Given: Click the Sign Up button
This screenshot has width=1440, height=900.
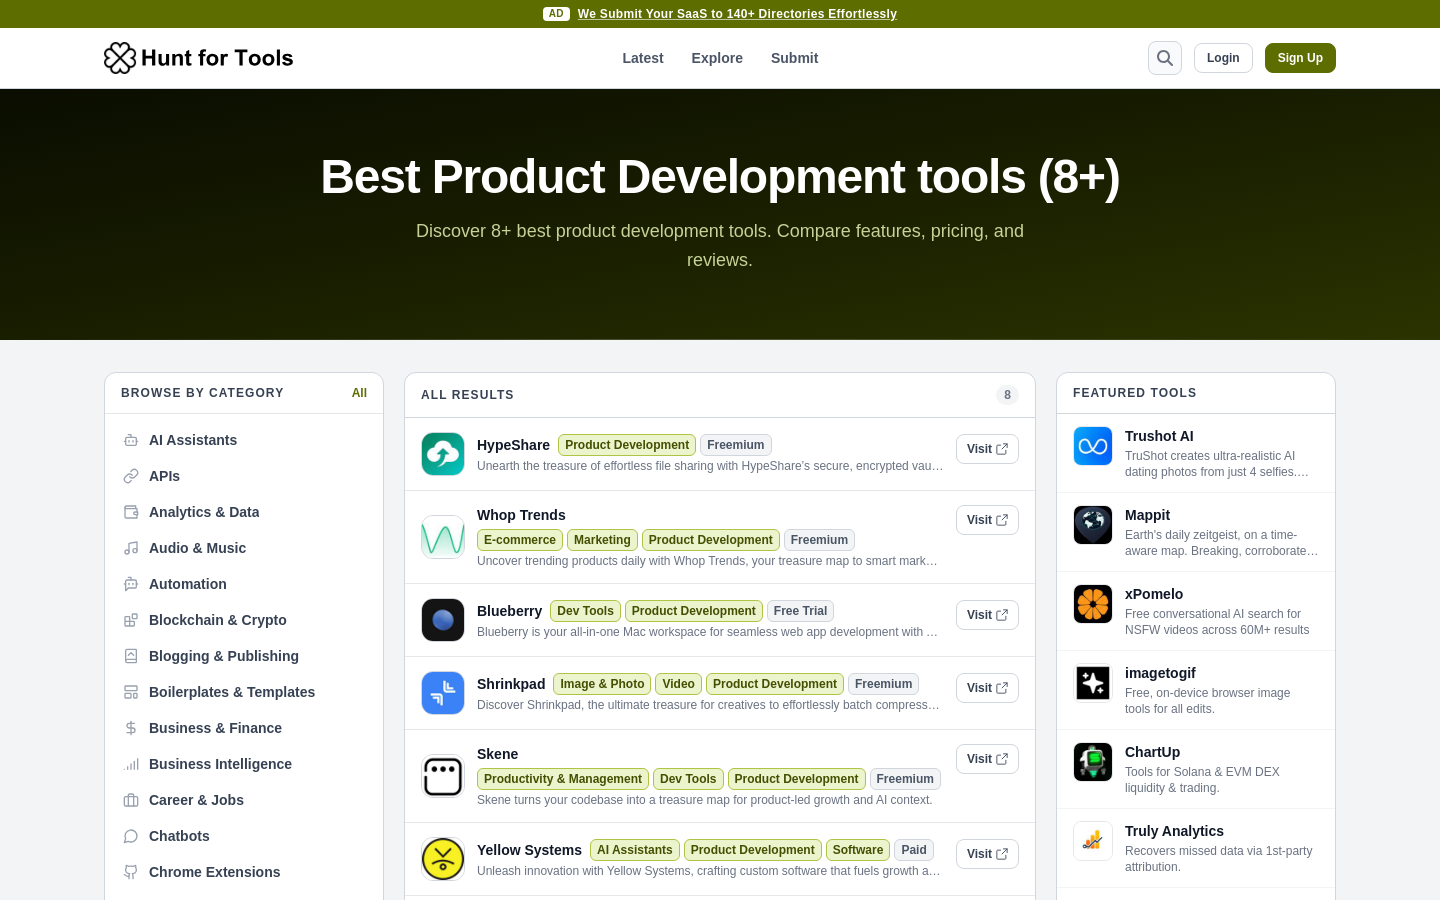Looking at the screenshot, I should 1300,58.
